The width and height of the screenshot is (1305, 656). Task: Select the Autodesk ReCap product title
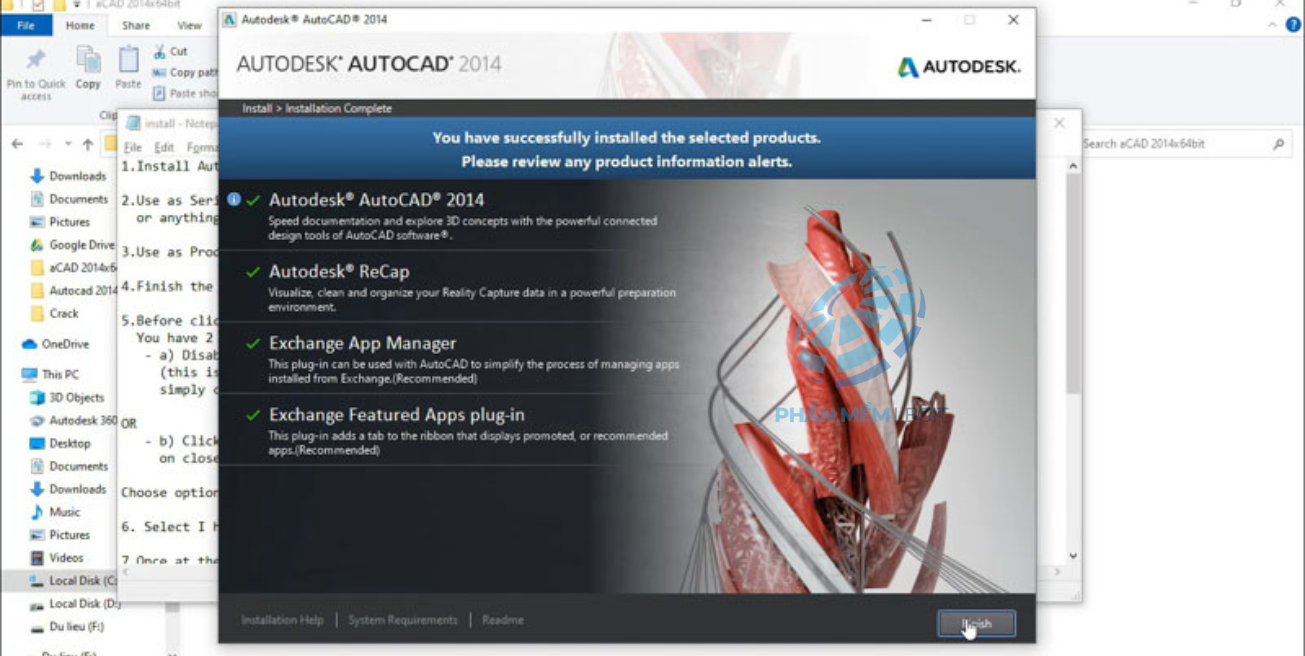click(x=339, y=271)
